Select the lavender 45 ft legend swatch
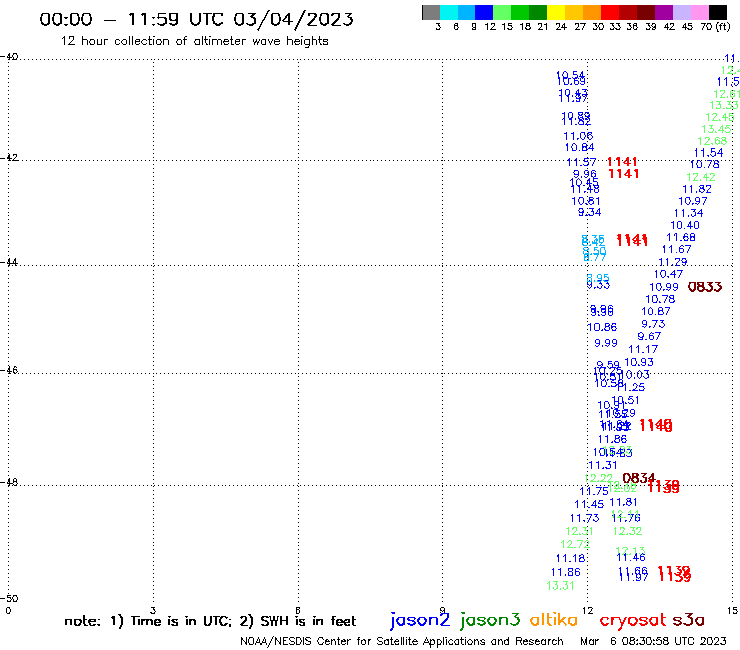Screen dimensions: 740x650 pos(681,12)
